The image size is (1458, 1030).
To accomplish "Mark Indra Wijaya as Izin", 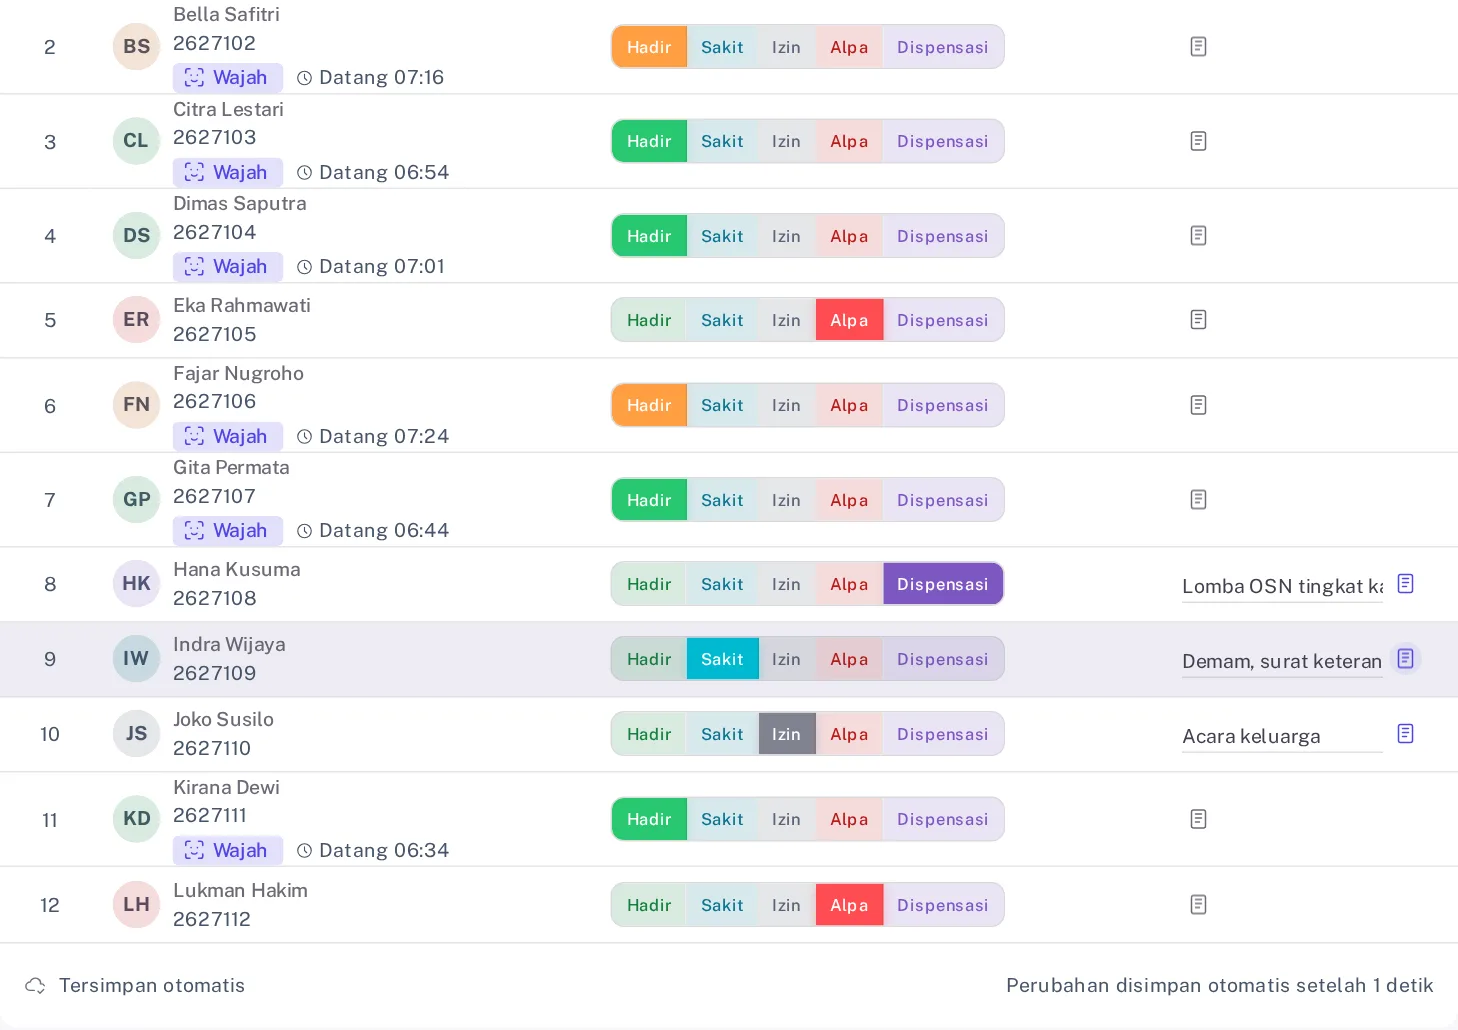I will tap(786, 659).
